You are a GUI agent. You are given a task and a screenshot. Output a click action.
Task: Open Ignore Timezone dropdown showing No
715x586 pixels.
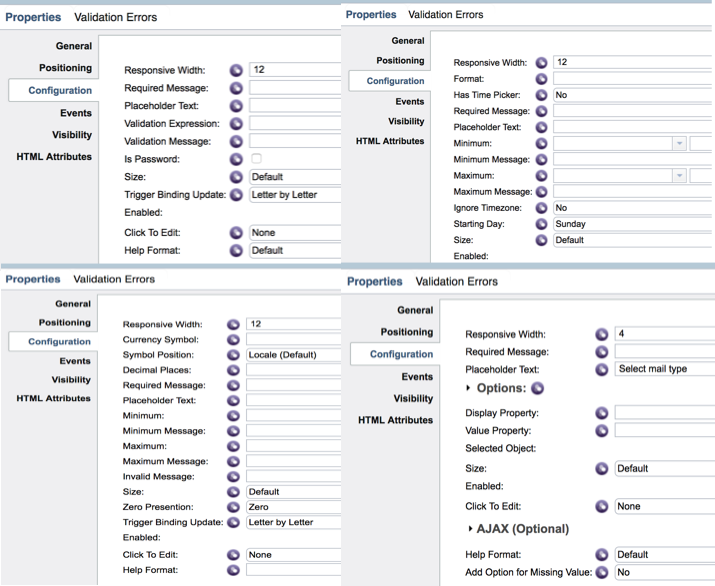click(632, 208)
